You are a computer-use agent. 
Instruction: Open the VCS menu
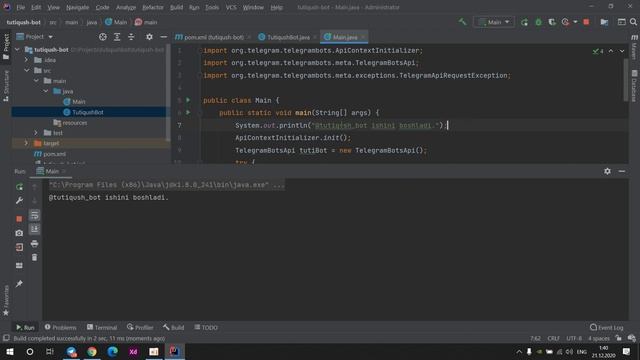tap(231, 7)
